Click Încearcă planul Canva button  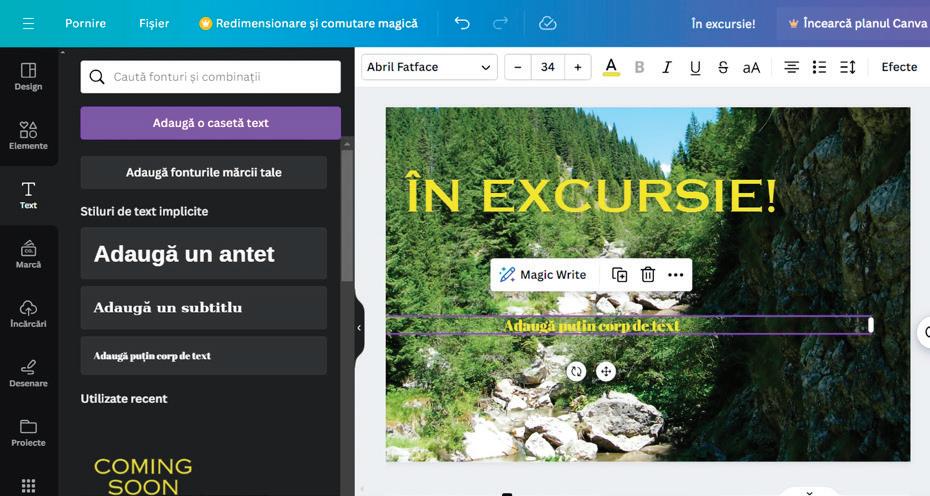856,24
